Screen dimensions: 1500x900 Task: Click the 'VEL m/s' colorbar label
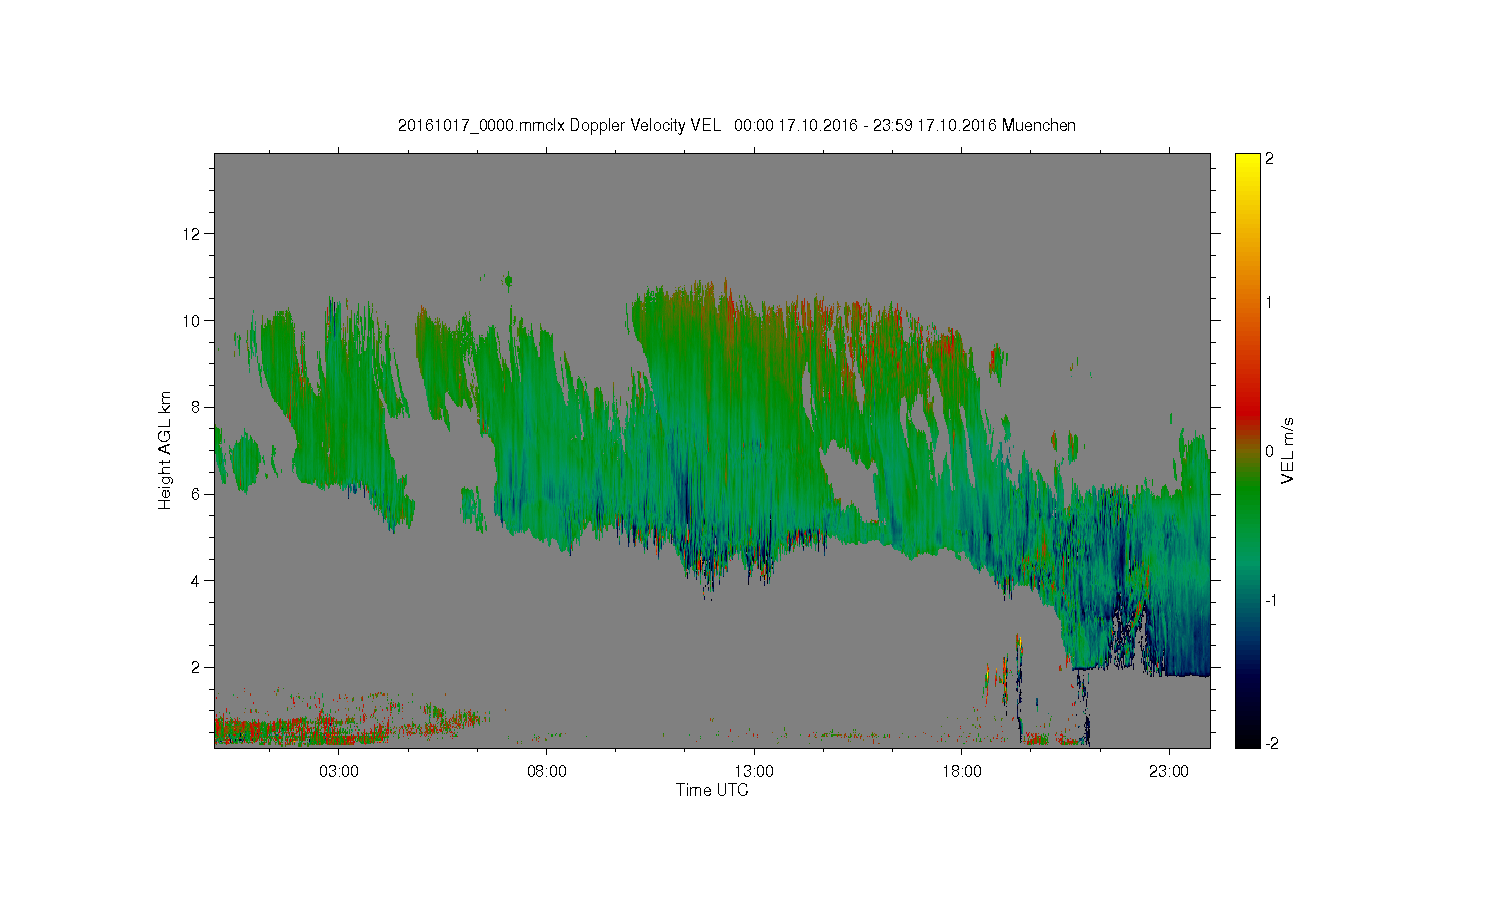(1288, 451)
